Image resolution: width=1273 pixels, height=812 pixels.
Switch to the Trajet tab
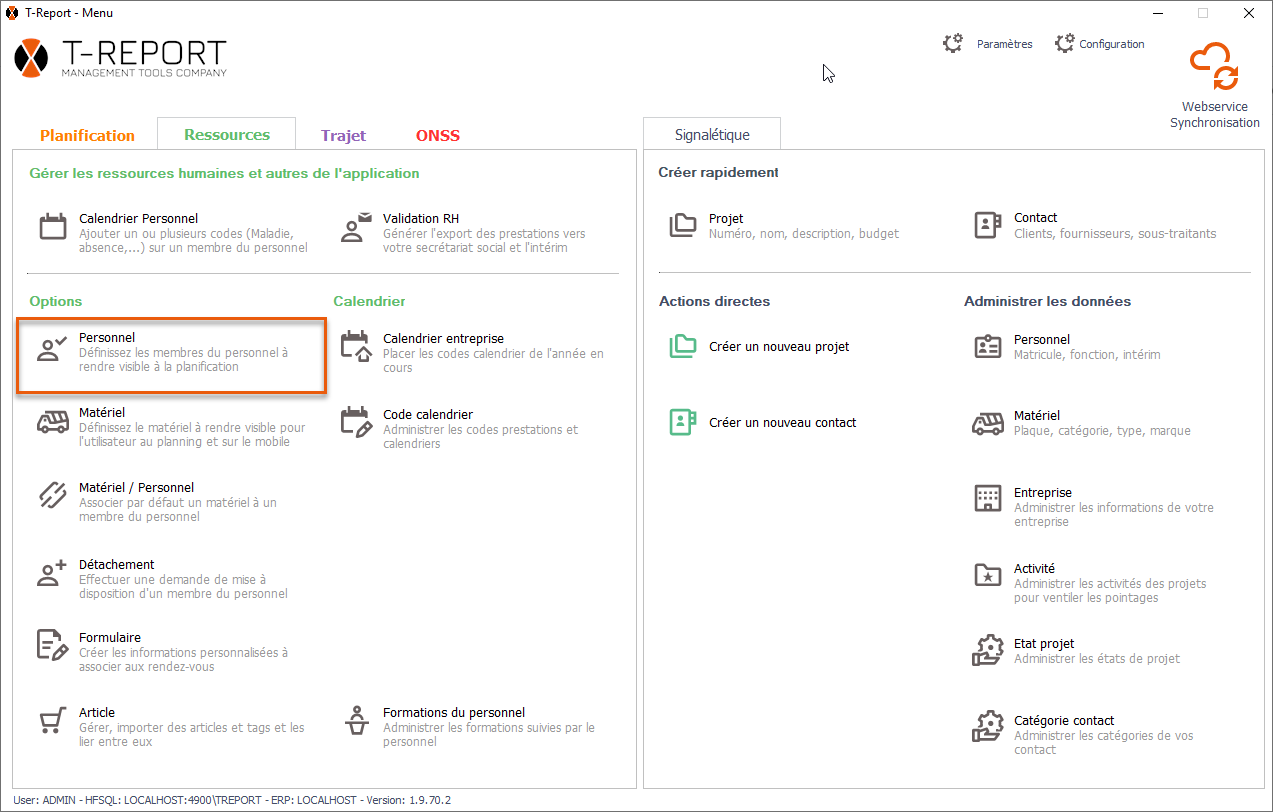343,135
